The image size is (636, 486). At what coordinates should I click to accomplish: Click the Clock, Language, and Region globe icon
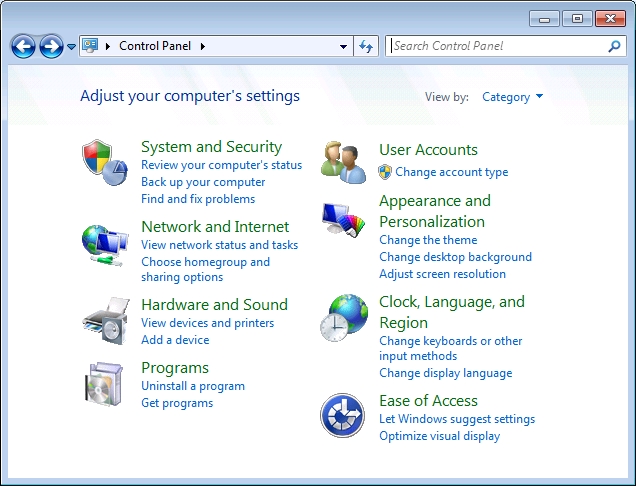pyautogui.click(x=344, y=318)
